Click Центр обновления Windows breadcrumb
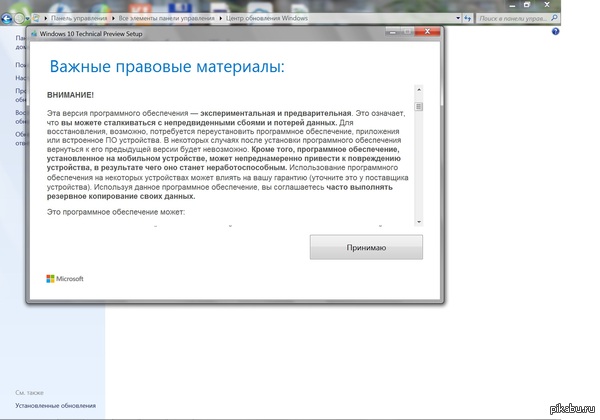Viewport: 600px width, 420px height. coord(267,18)
